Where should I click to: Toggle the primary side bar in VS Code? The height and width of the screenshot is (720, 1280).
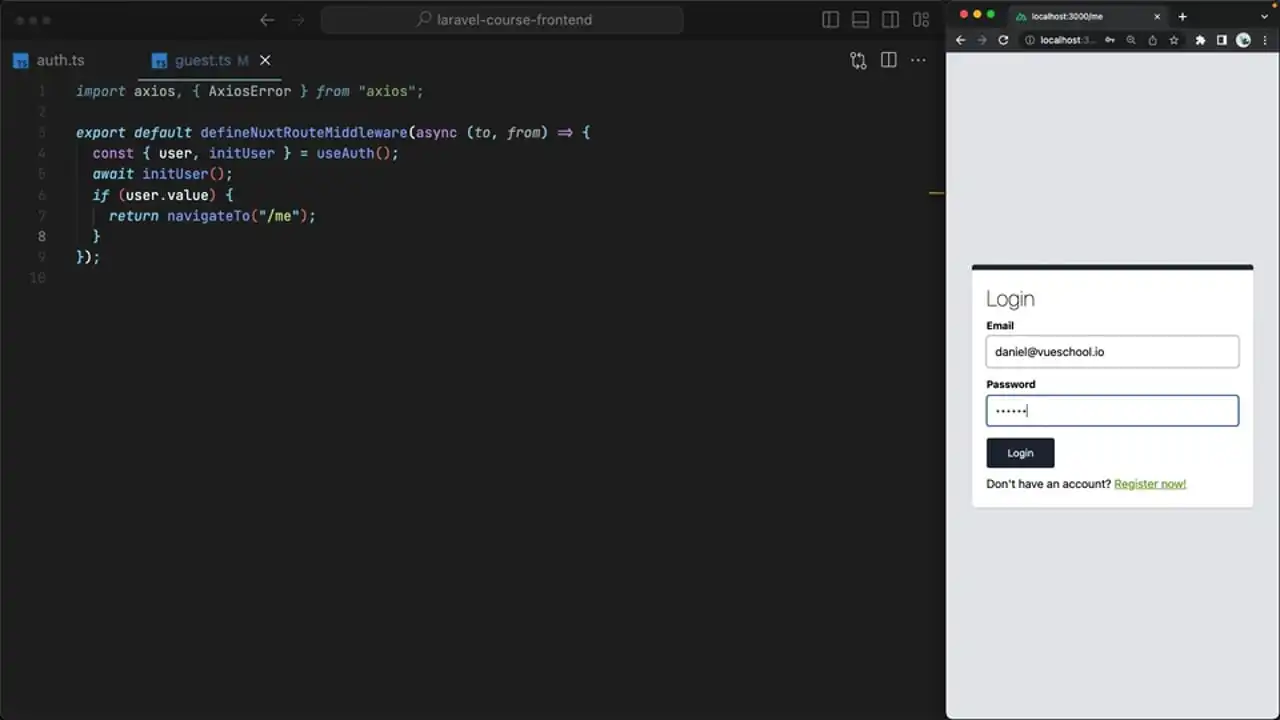pos(830,20)
